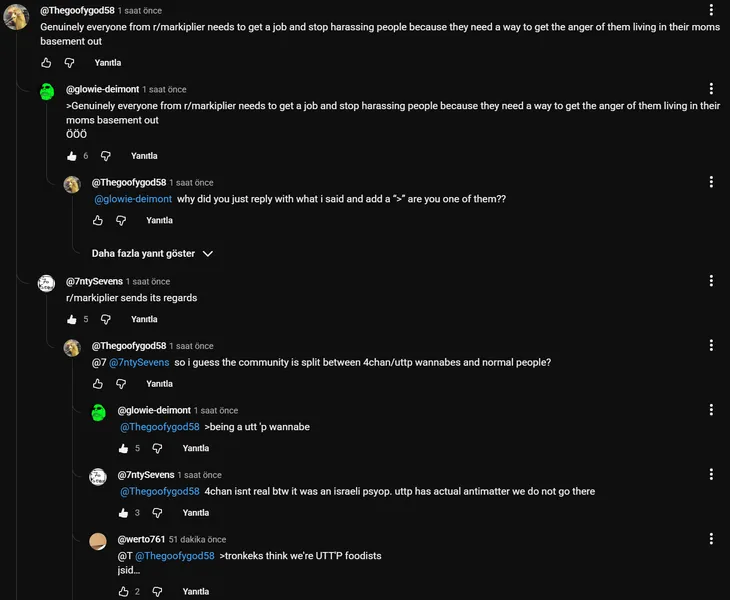Reply to @werto761 with Yanıtla
730x600 pixels.
pos(196,592)
